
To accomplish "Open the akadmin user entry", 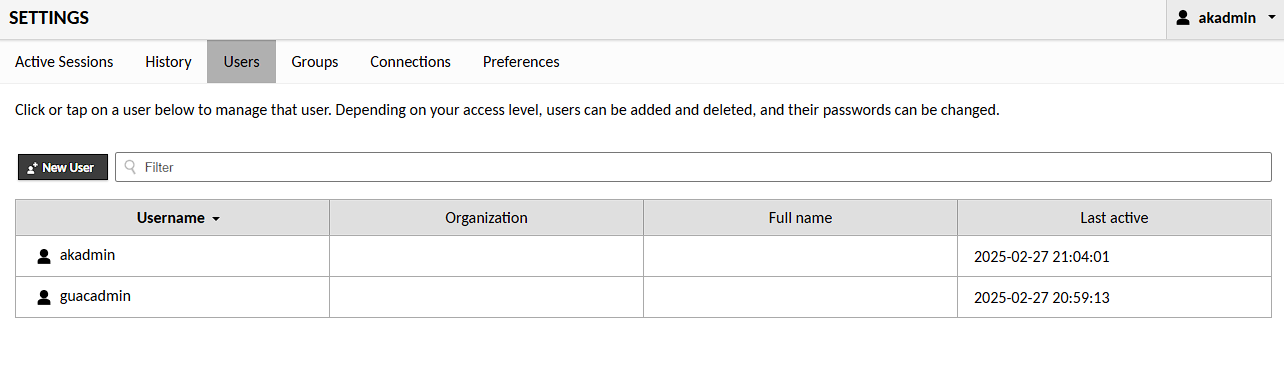I will (88, 255).
